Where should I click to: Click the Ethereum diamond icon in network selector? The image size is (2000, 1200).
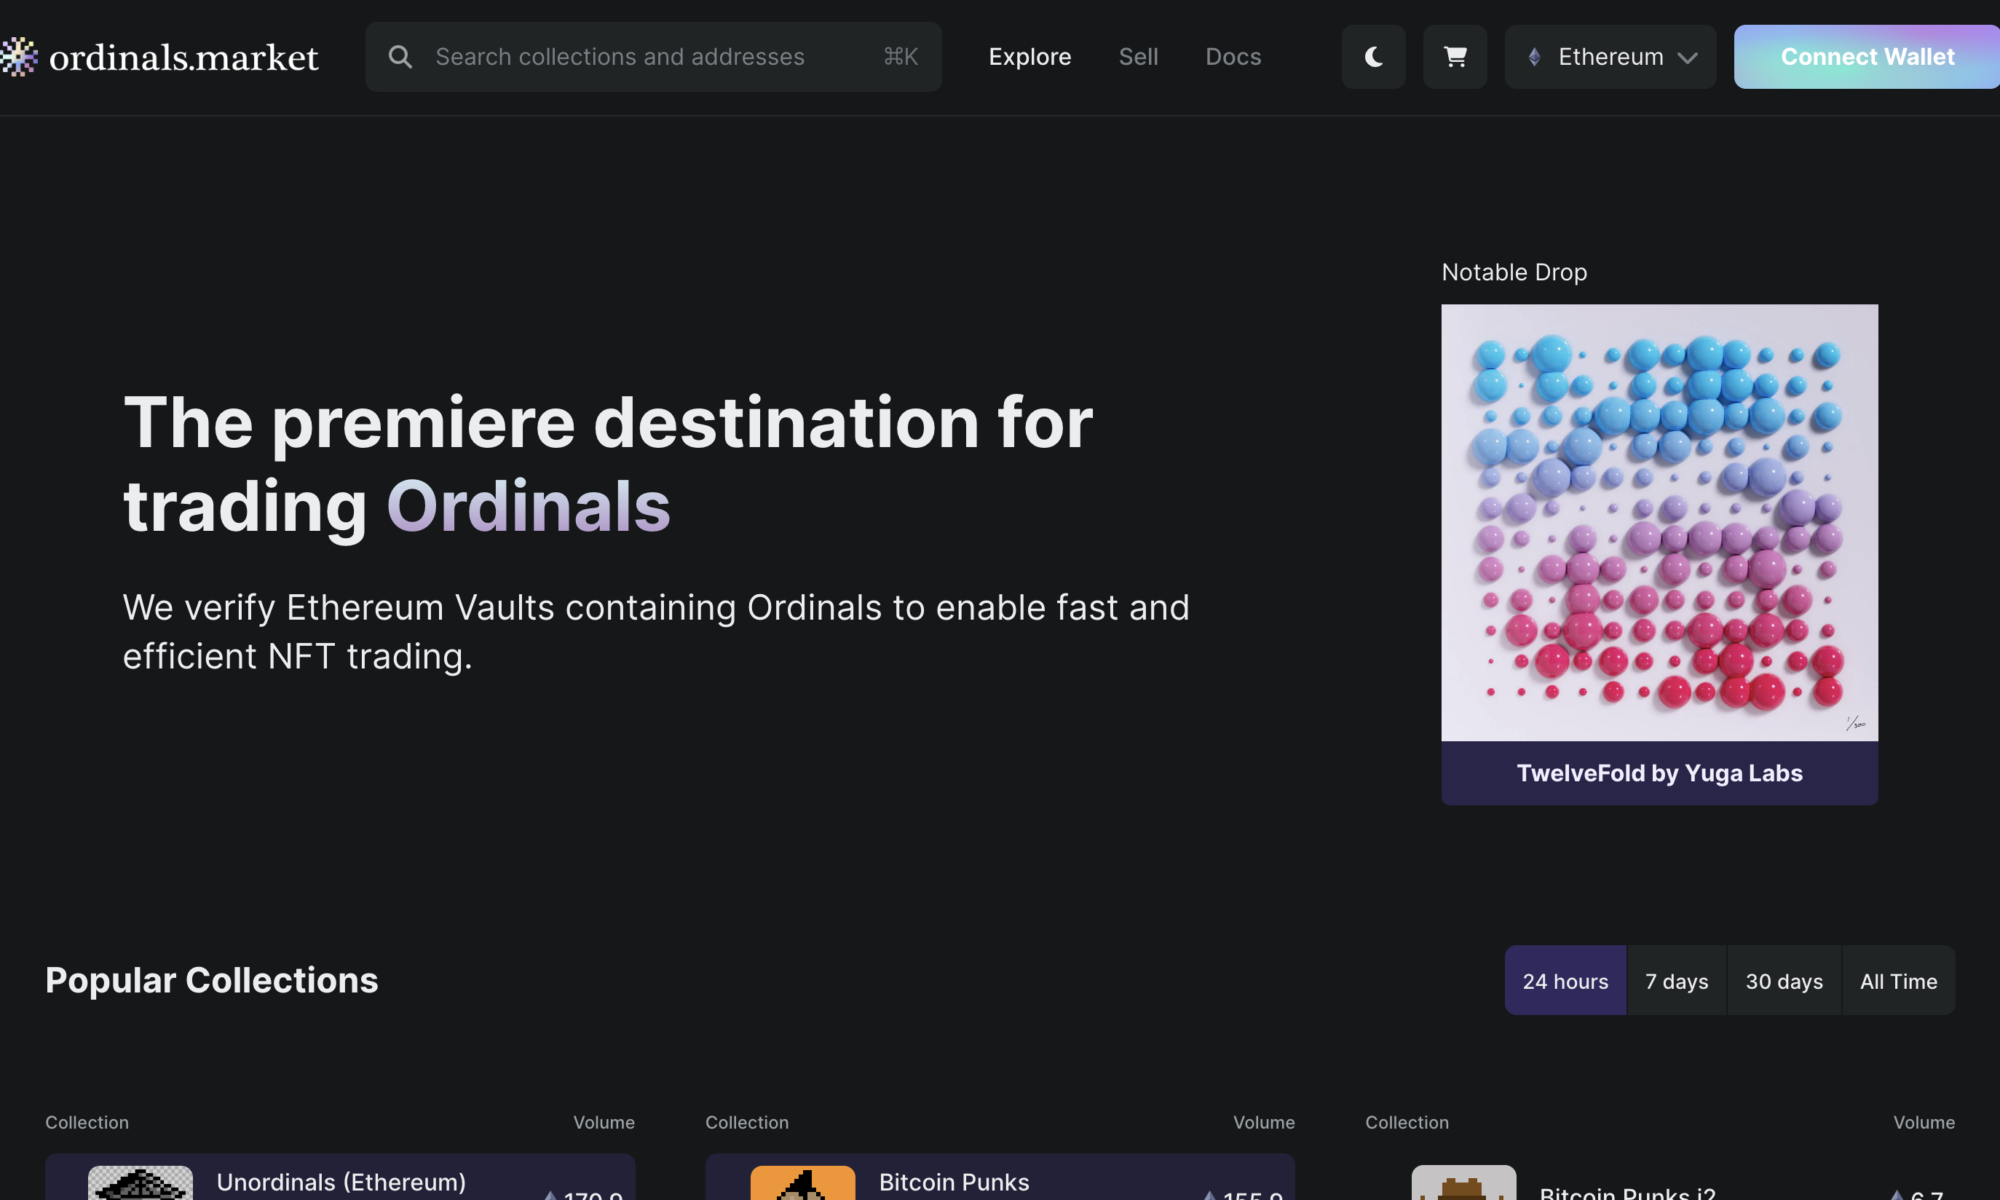[x=1533, y=57]
